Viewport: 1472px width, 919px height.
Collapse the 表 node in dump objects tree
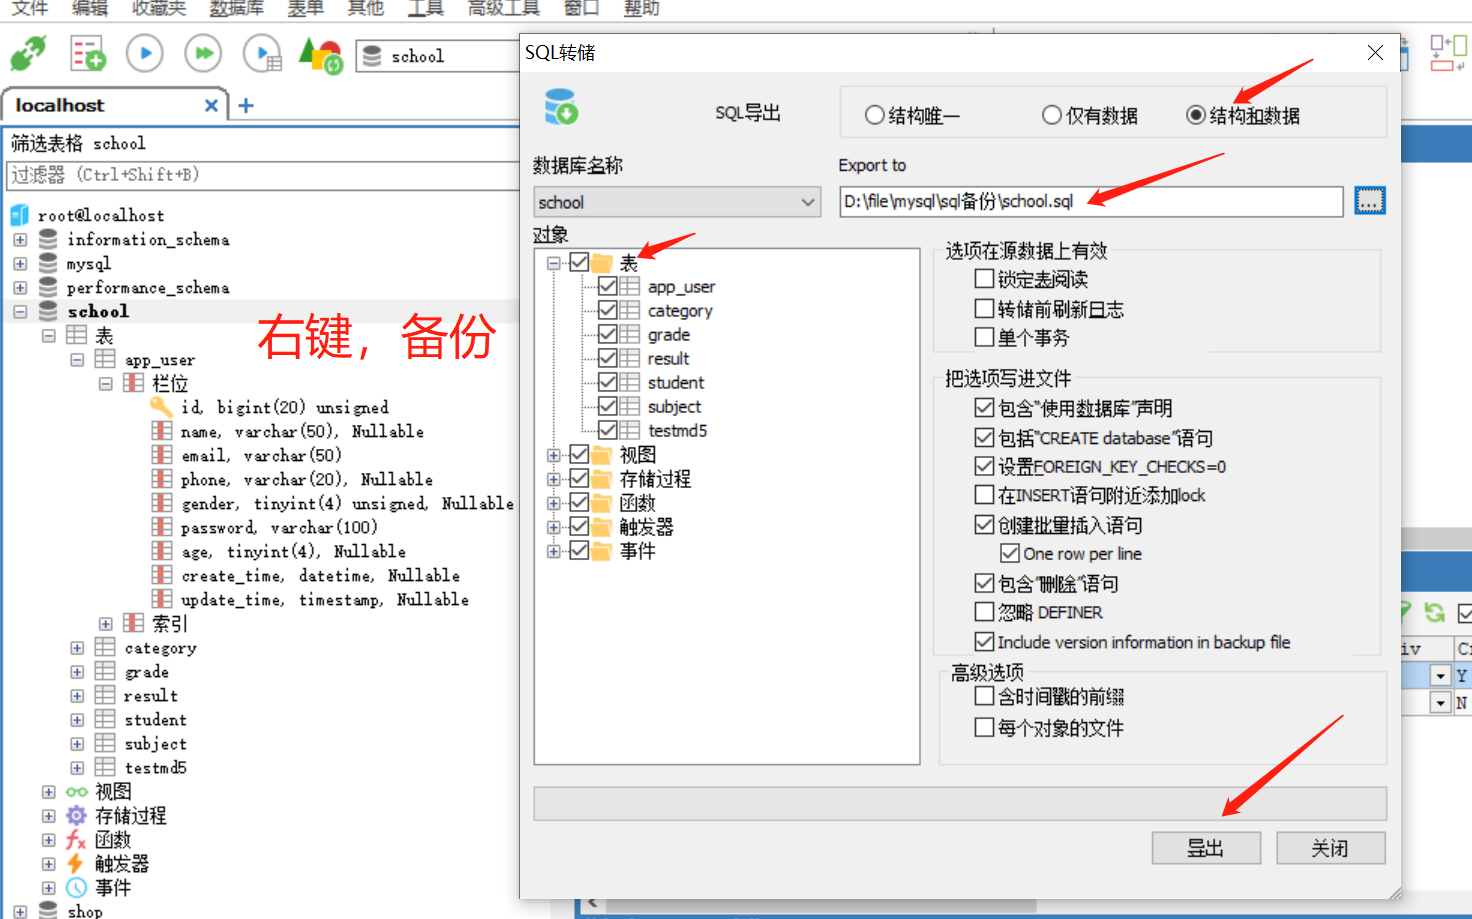[x=553, y=263]
